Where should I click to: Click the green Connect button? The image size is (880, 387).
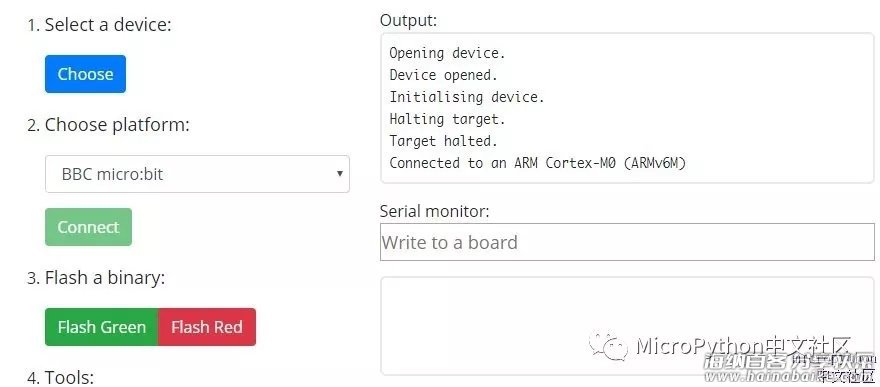(88, 227)
